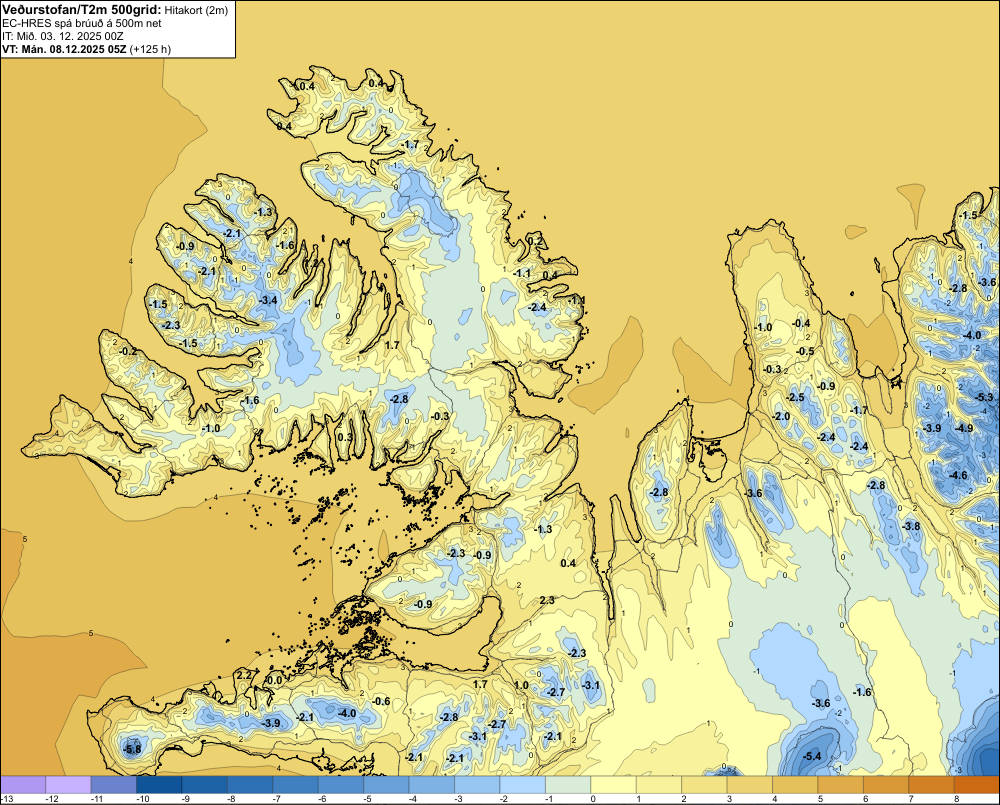Click the 'IT: Mið. 03. 12. 2025 00Z' line

coord(62,36)
